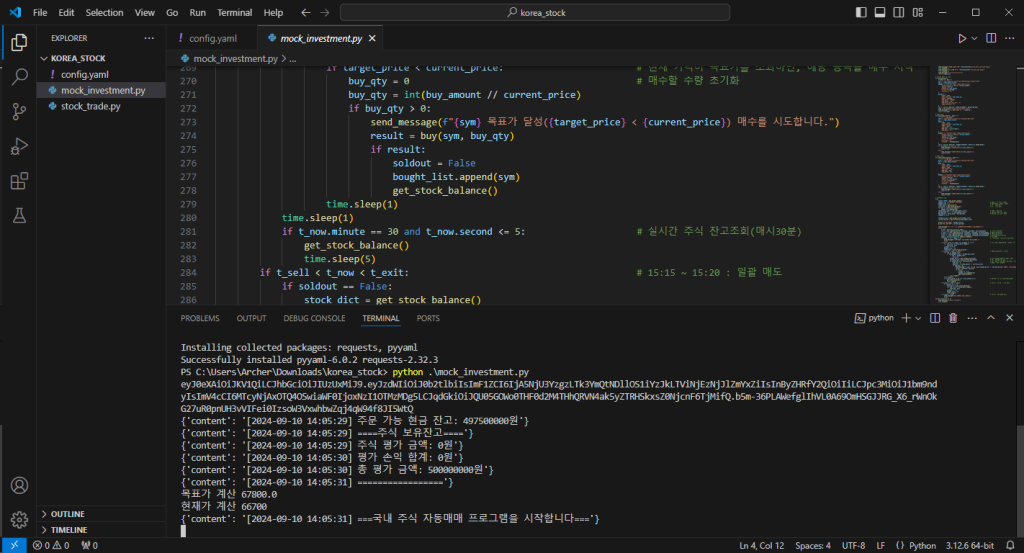Screen dimensions: 1024x553
Task: Open the Run and Debug view
Action: pos(19,146)
